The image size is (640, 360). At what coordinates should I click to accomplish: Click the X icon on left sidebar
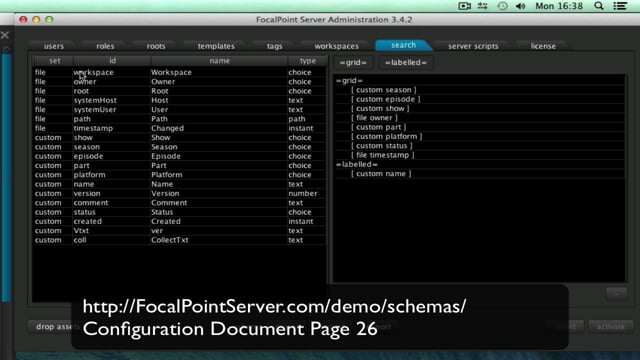point(5,35)
